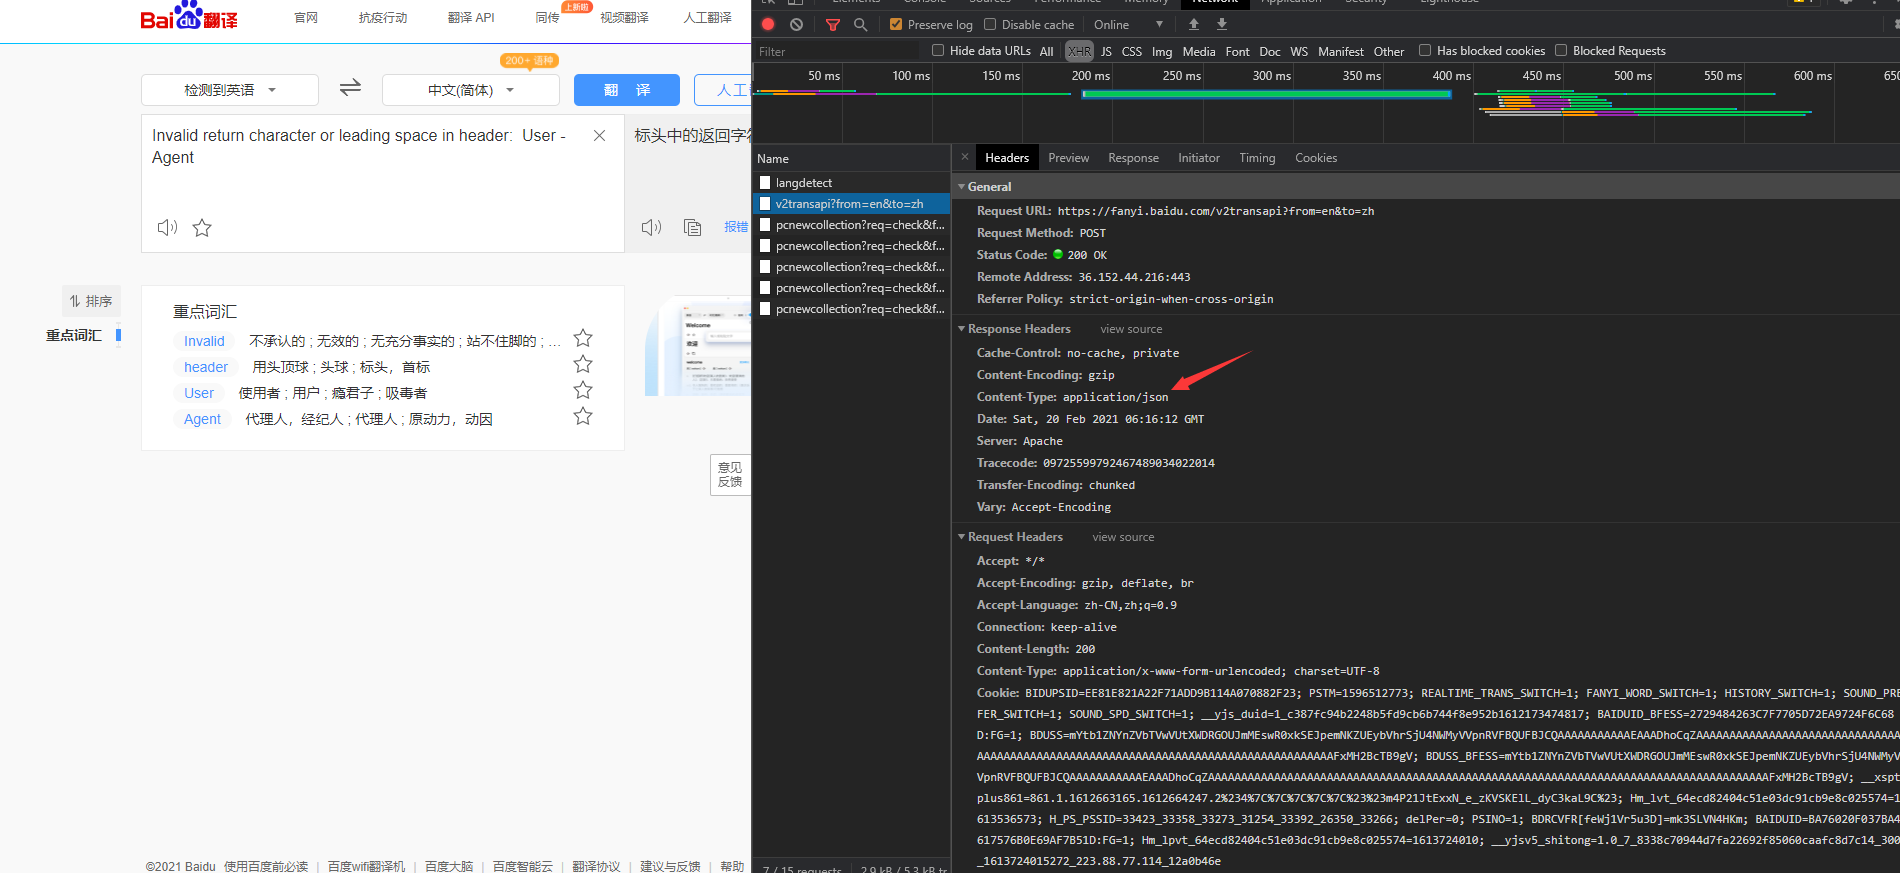This screenshot has height=873, width=1900.
Task: Toggle Hide data URLs checkbox
Action: [938, 50]
